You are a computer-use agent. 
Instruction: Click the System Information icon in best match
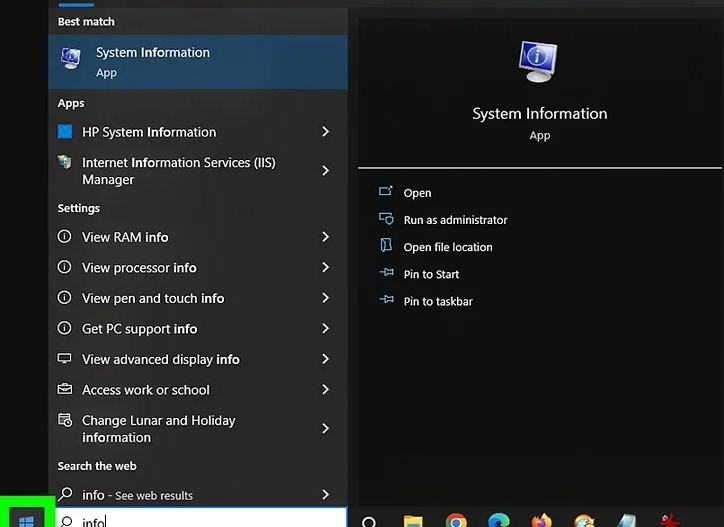tap(71, 58)
